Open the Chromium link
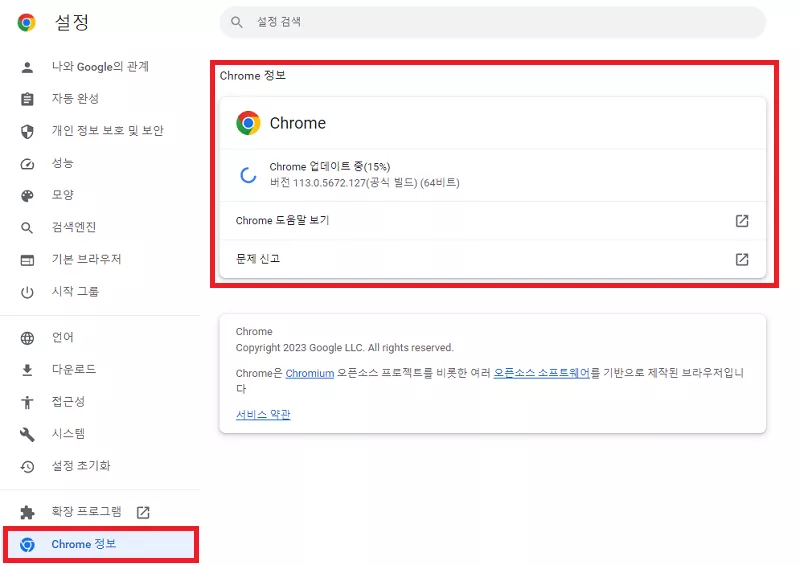 (x=310, y=374)
